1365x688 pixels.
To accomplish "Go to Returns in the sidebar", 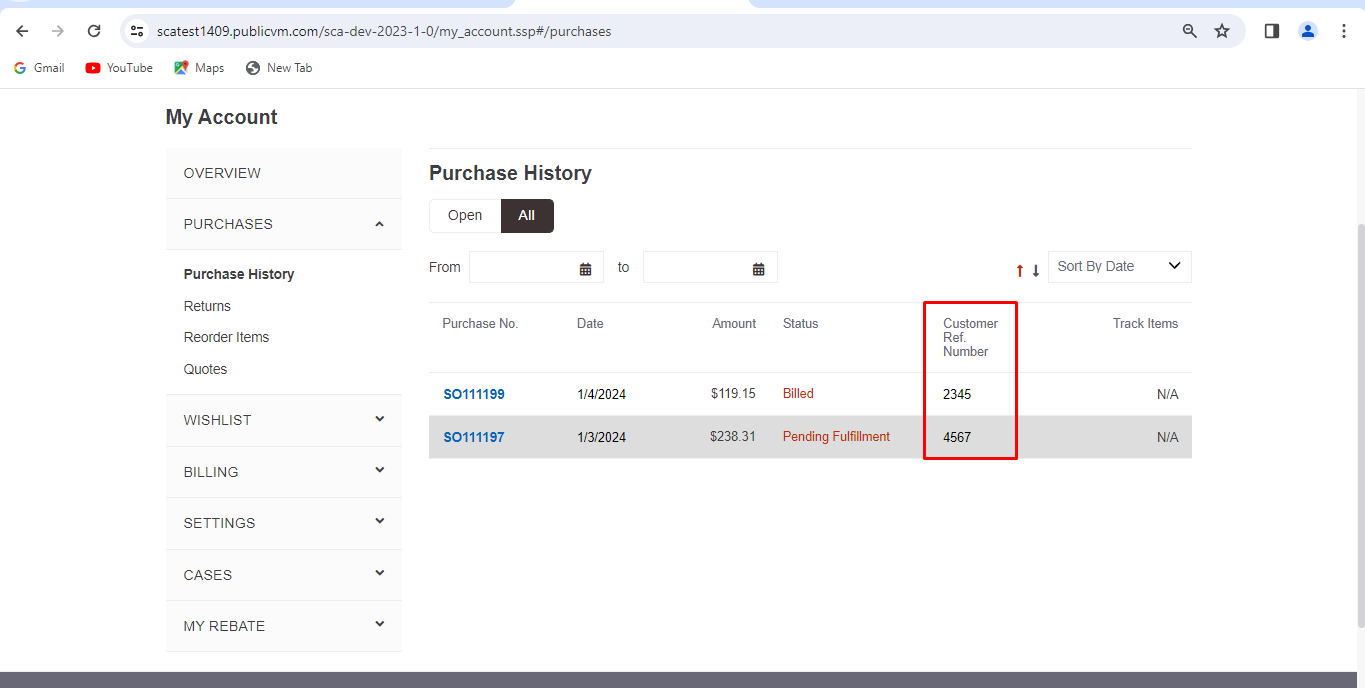I will [207, 306].
